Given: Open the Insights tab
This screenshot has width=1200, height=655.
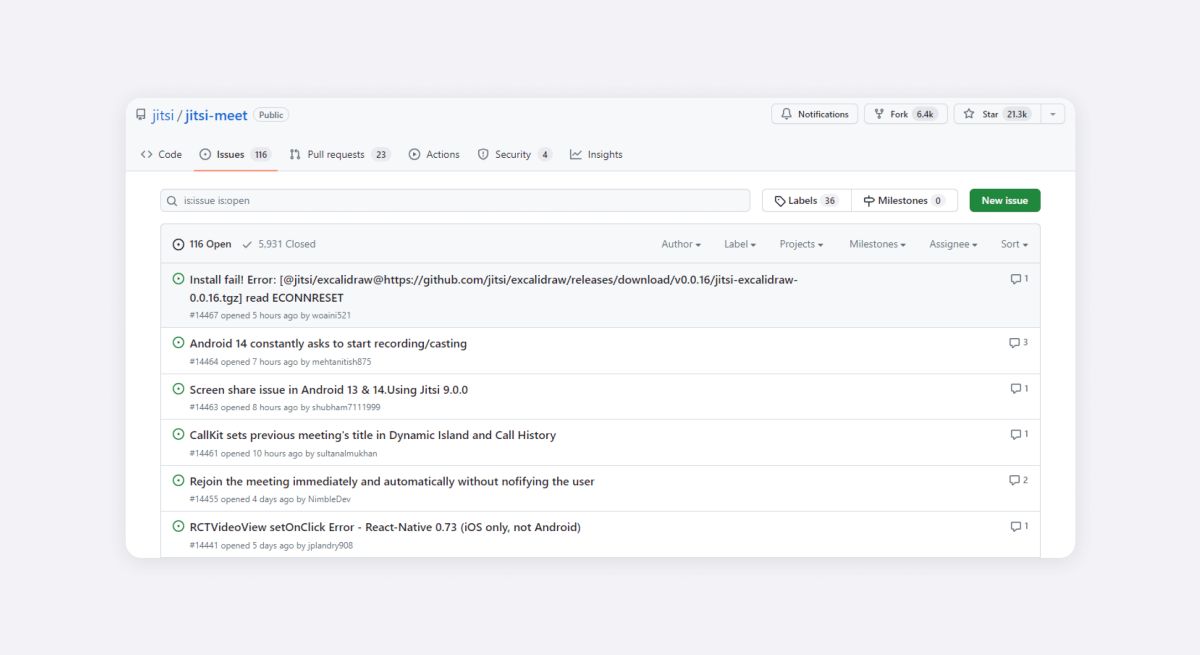Looking at the screenshot, I should tap(596, 155).
